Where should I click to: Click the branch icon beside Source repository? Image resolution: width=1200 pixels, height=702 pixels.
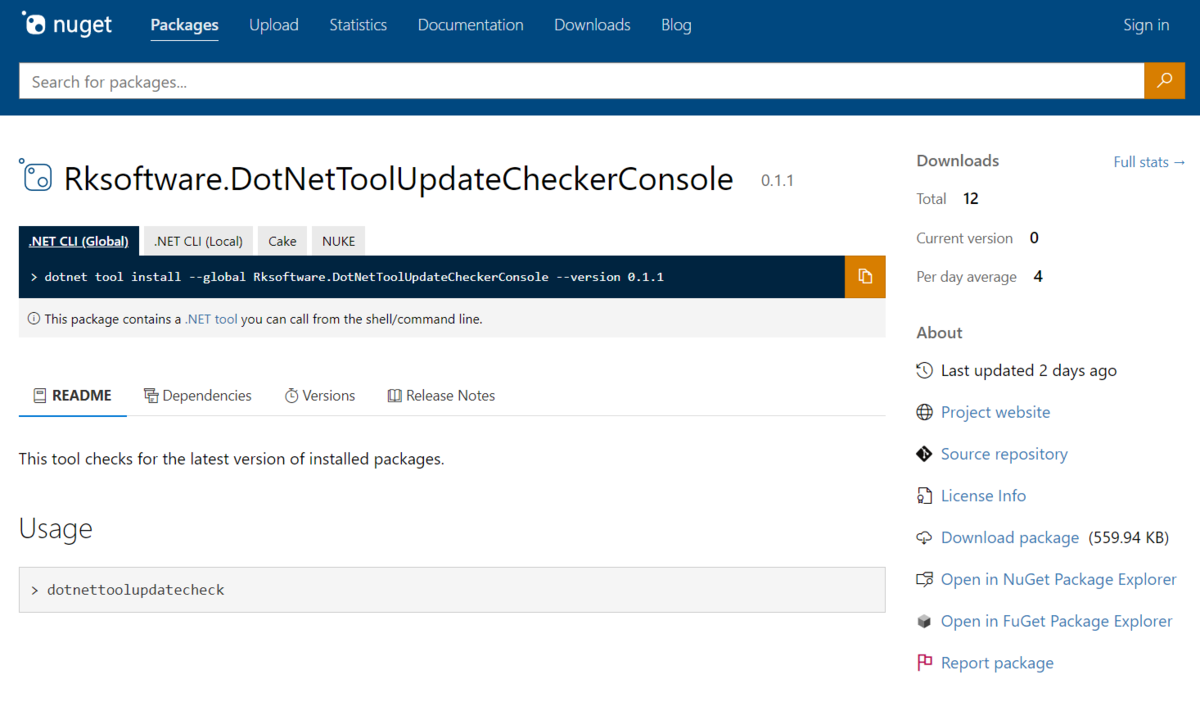coord(923,453)
